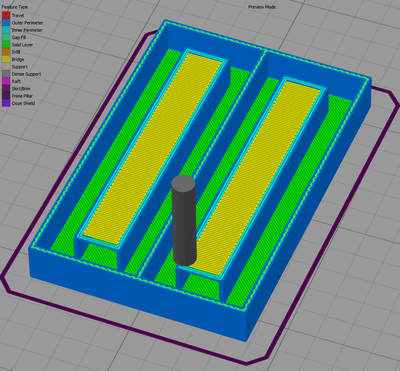Click the 'Infill' legend label

click(16, 52)
